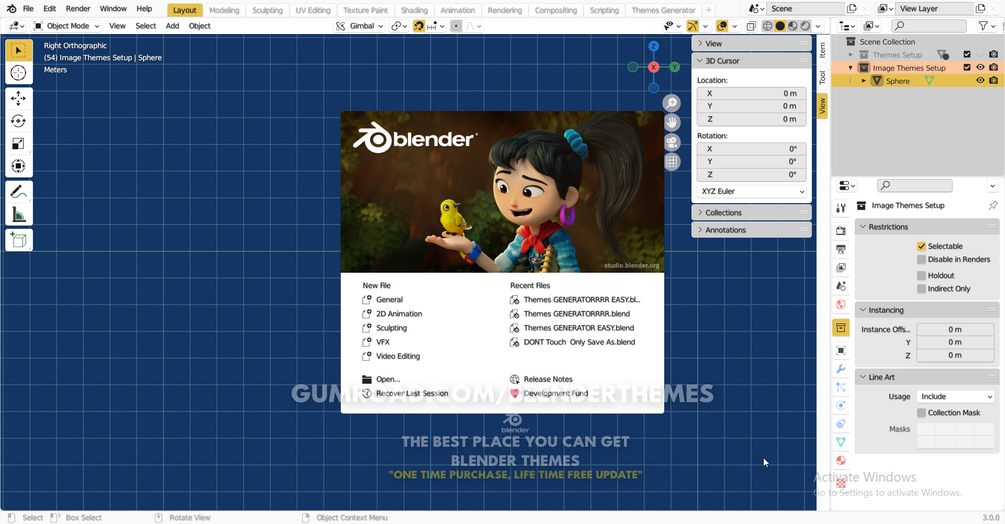Image resolution: width=1005 pixels, height=524 pixels.
Task: Switch to the Themes Generator workspace tab
Action: pyautogui.click(x=663, y=10)
